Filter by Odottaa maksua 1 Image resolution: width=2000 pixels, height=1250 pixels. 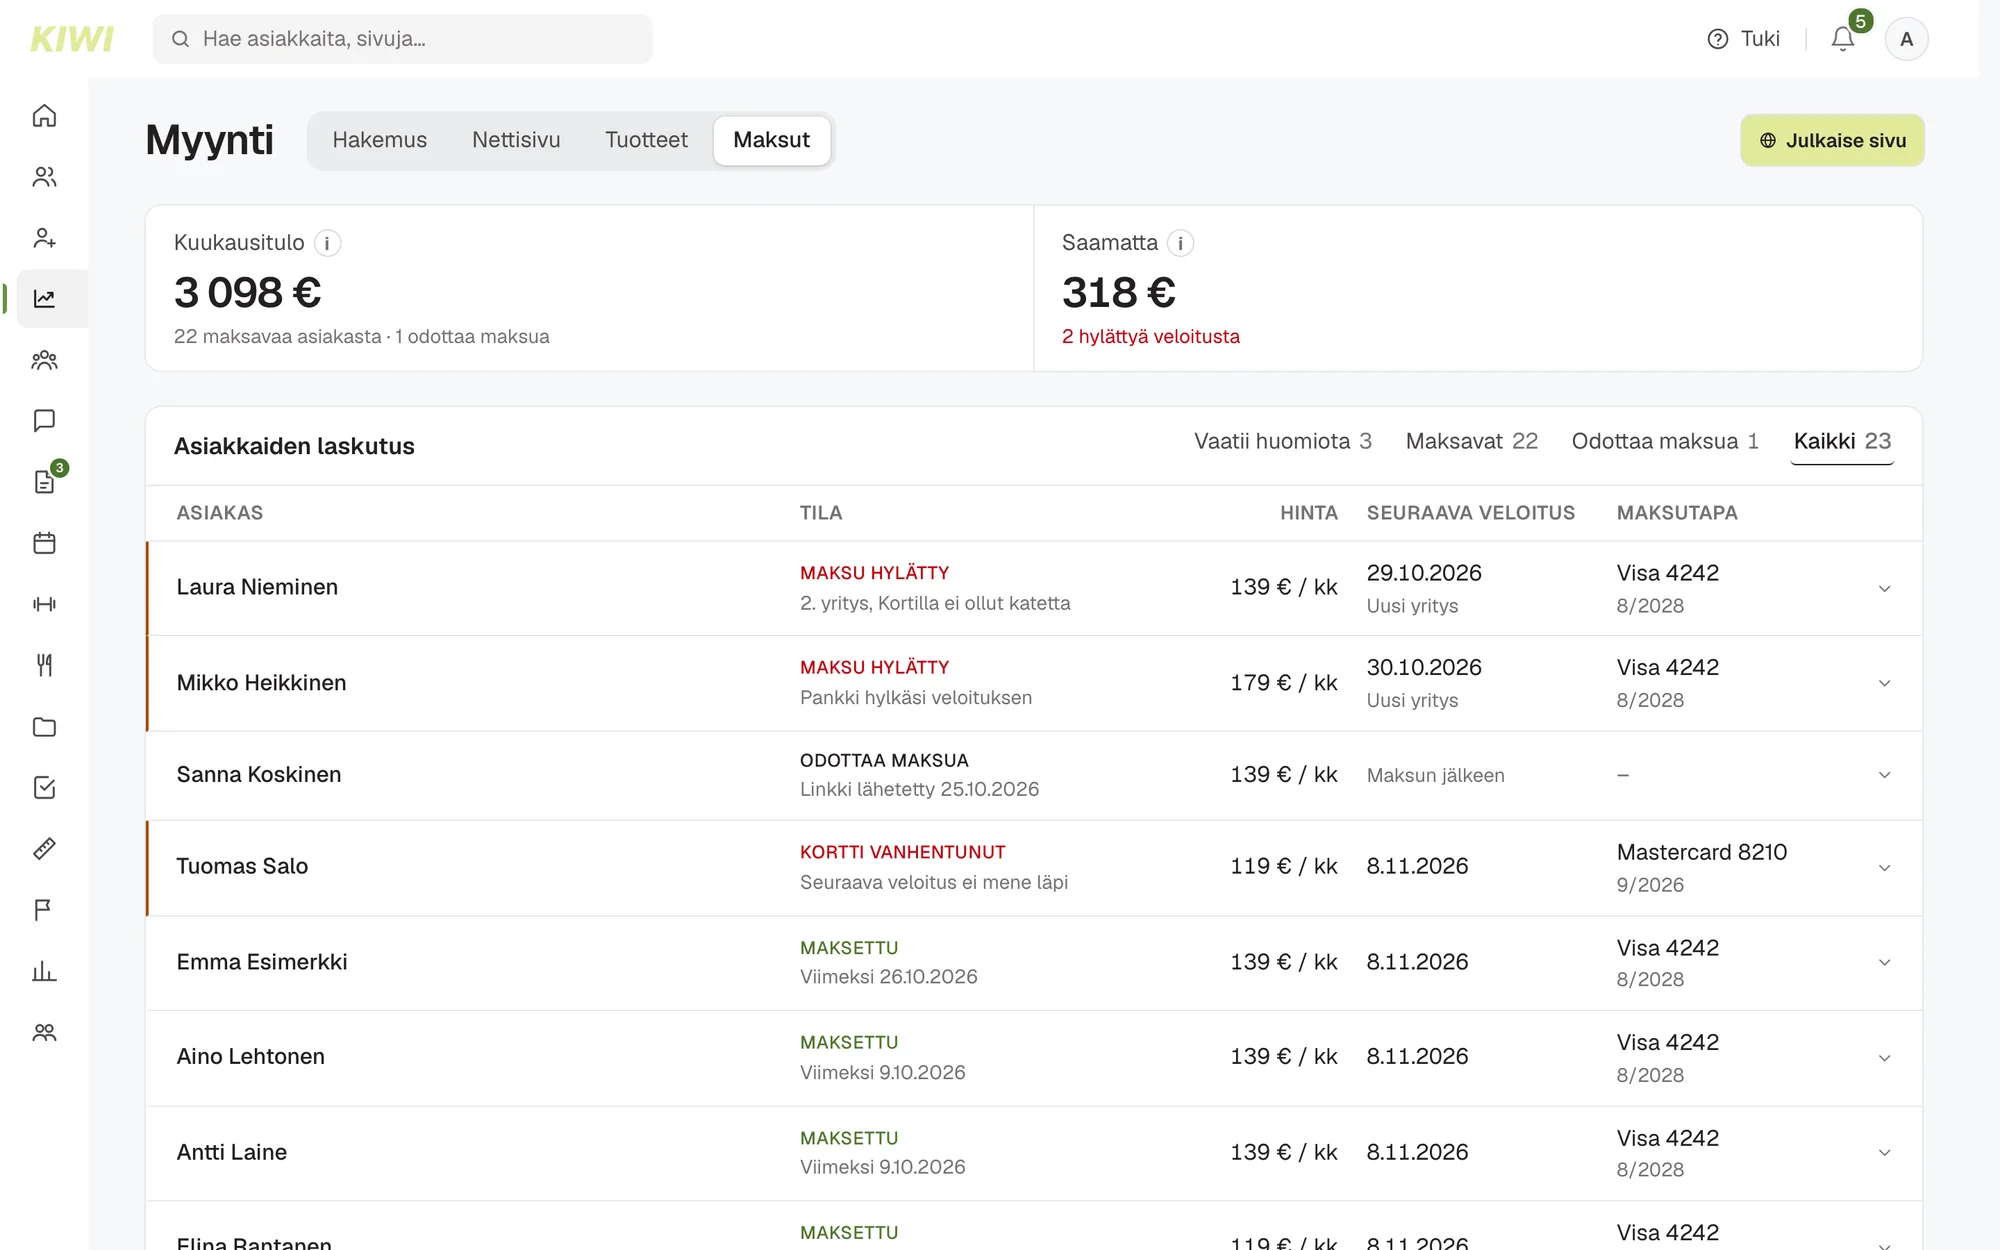pyautogui.click(x=1664, y=442)
